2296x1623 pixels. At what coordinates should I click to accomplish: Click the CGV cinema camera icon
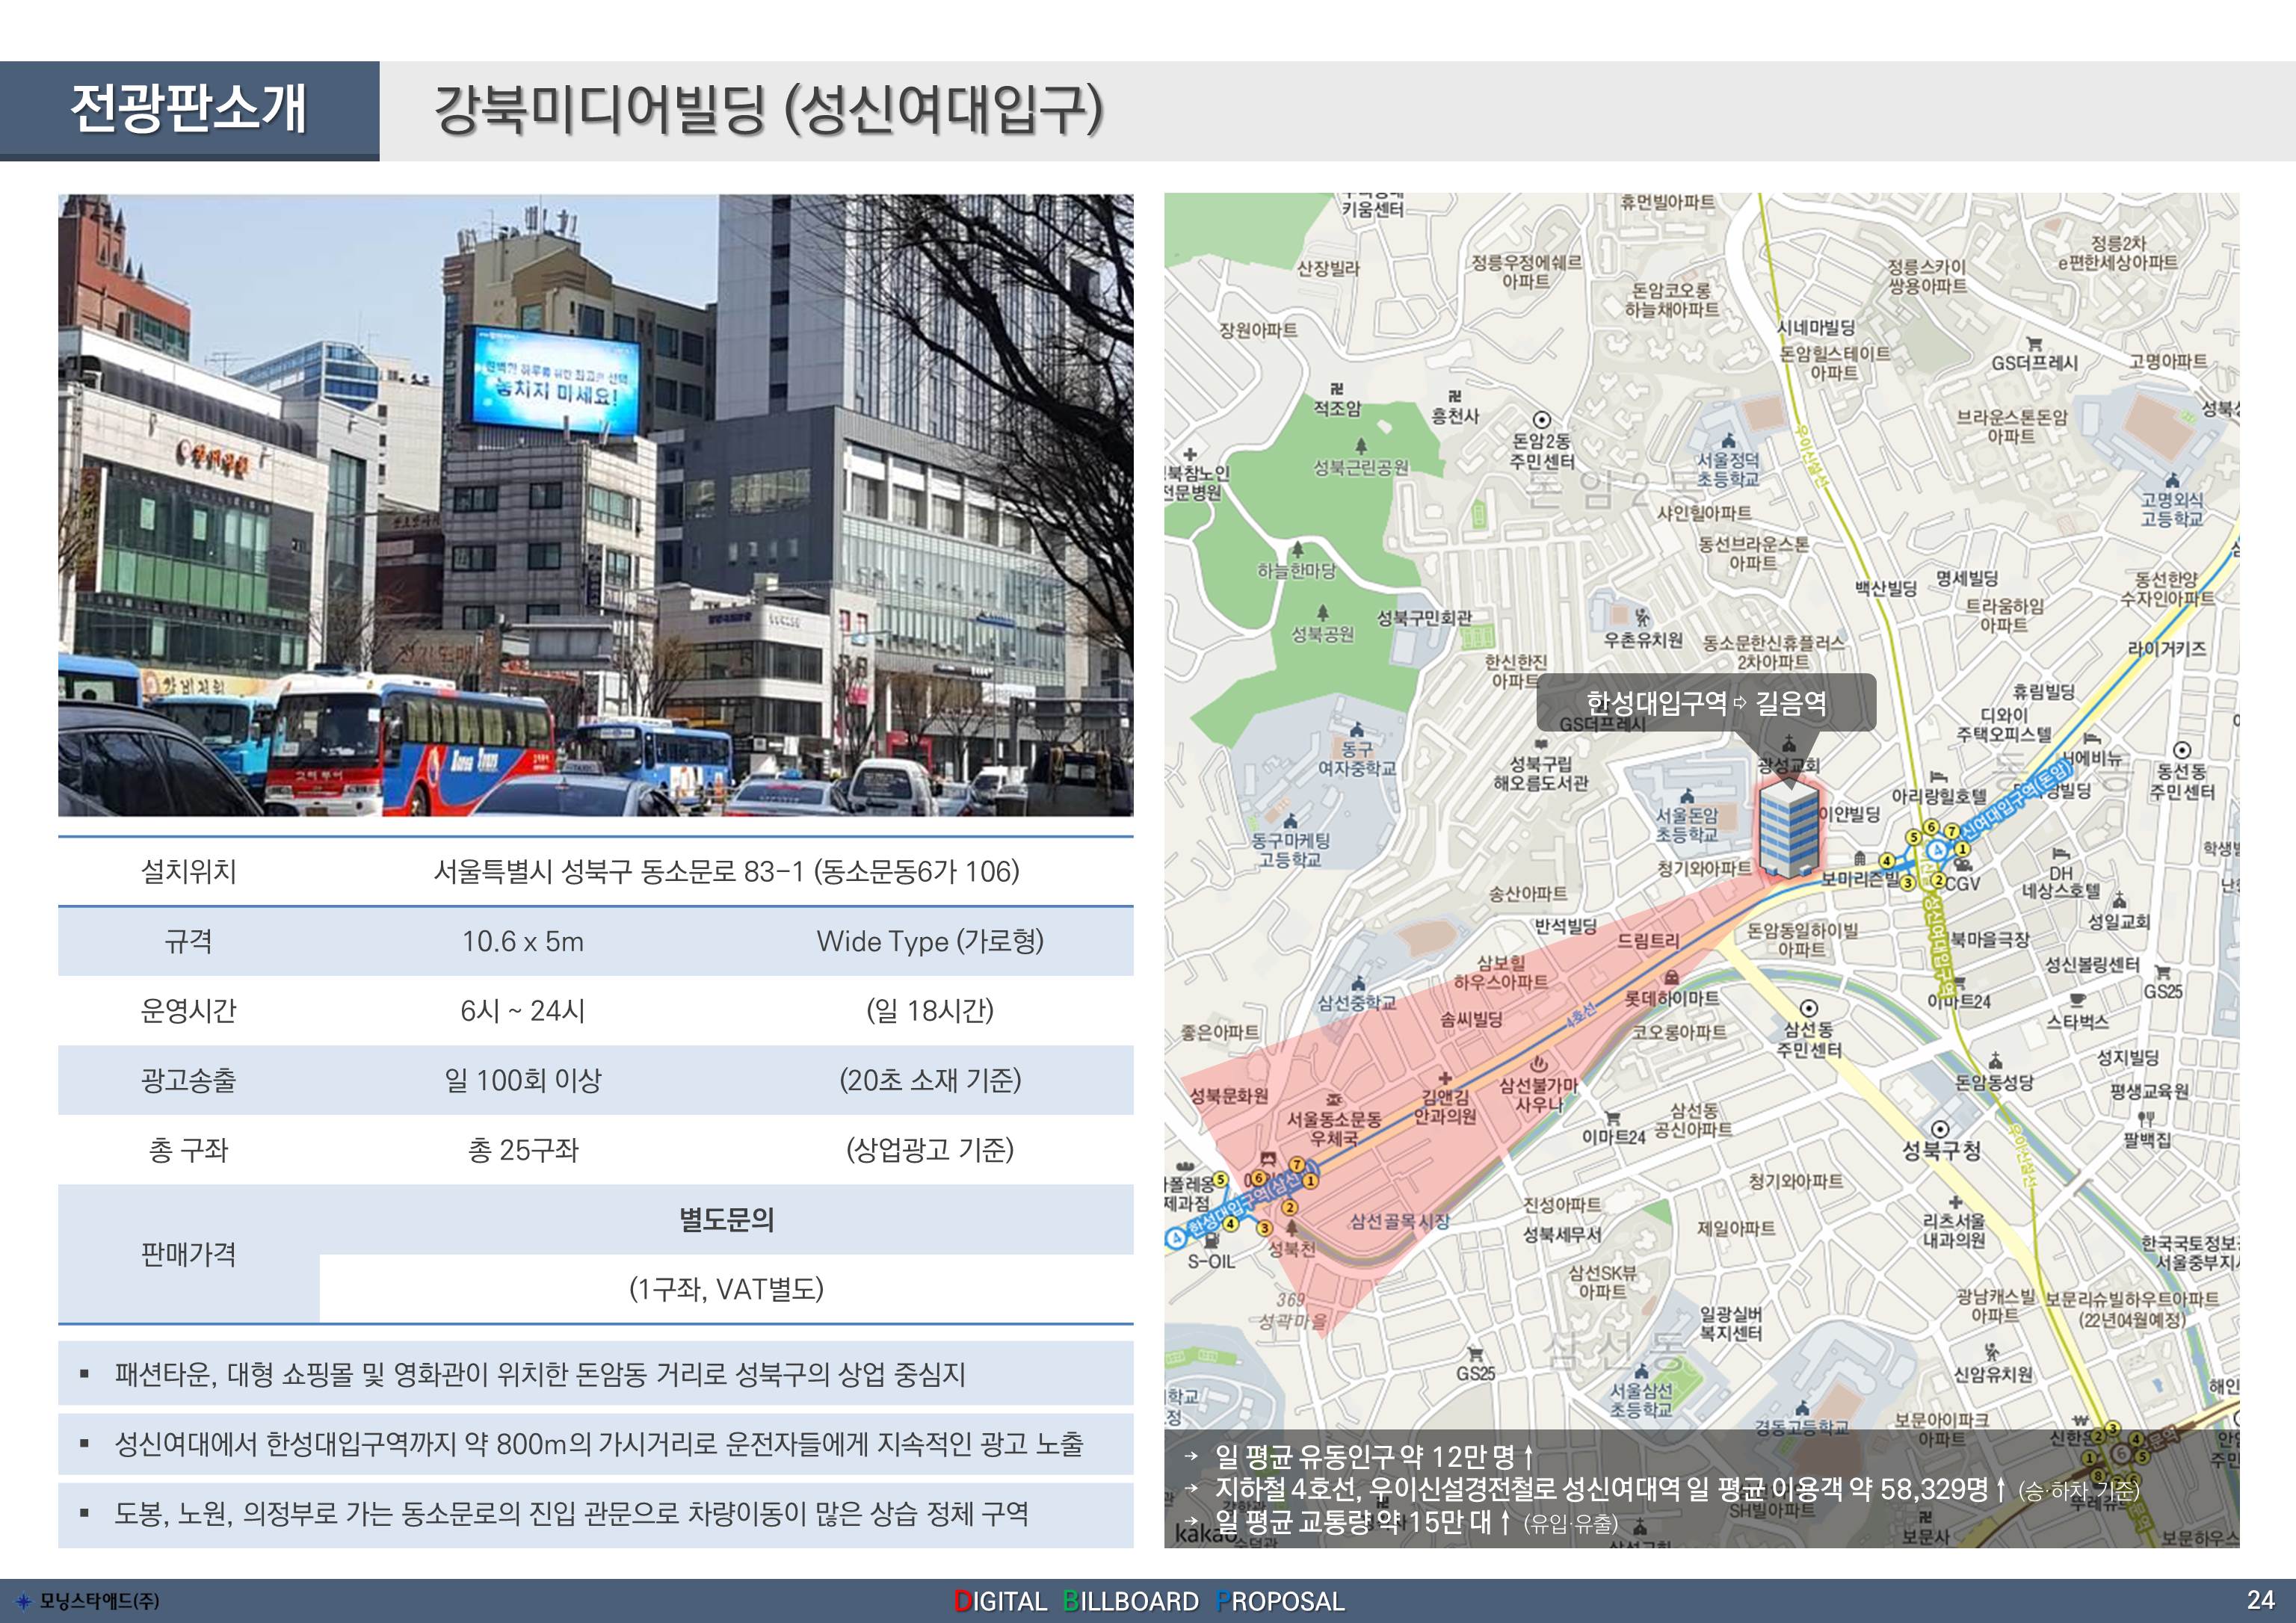point(1964,865)
